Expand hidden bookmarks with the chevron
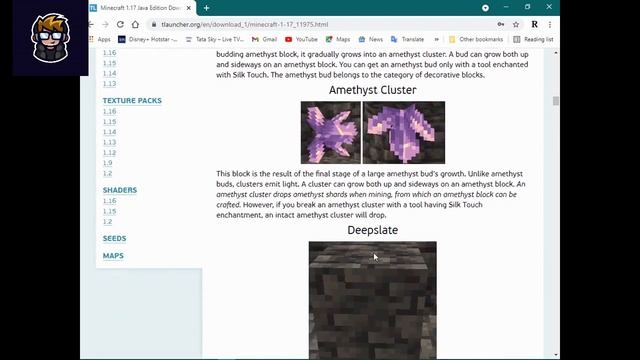 click(x=436, y=39)
